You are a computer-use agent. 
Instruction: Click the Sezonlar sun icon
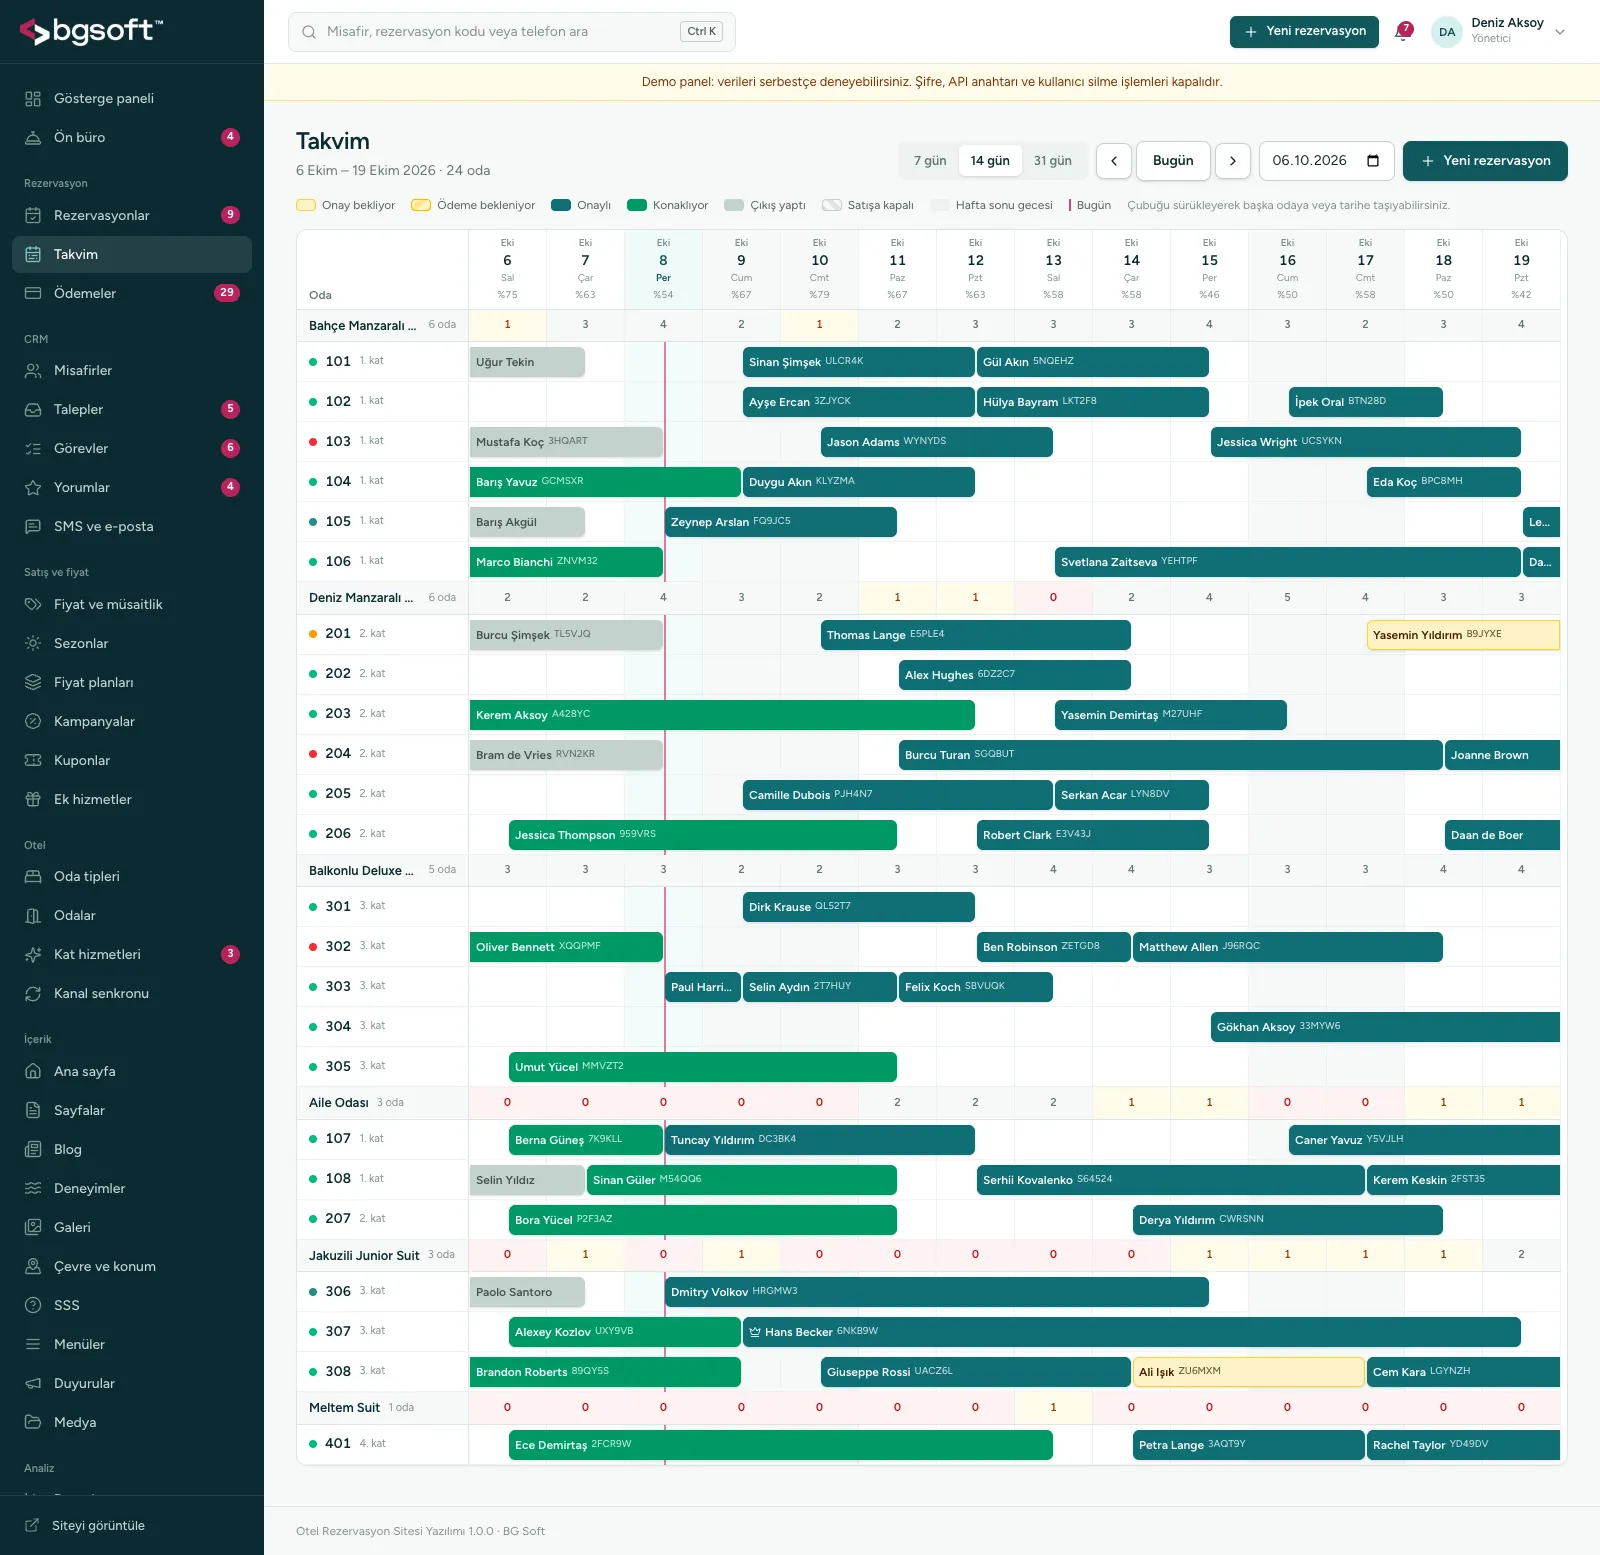(x=33, y=643)
